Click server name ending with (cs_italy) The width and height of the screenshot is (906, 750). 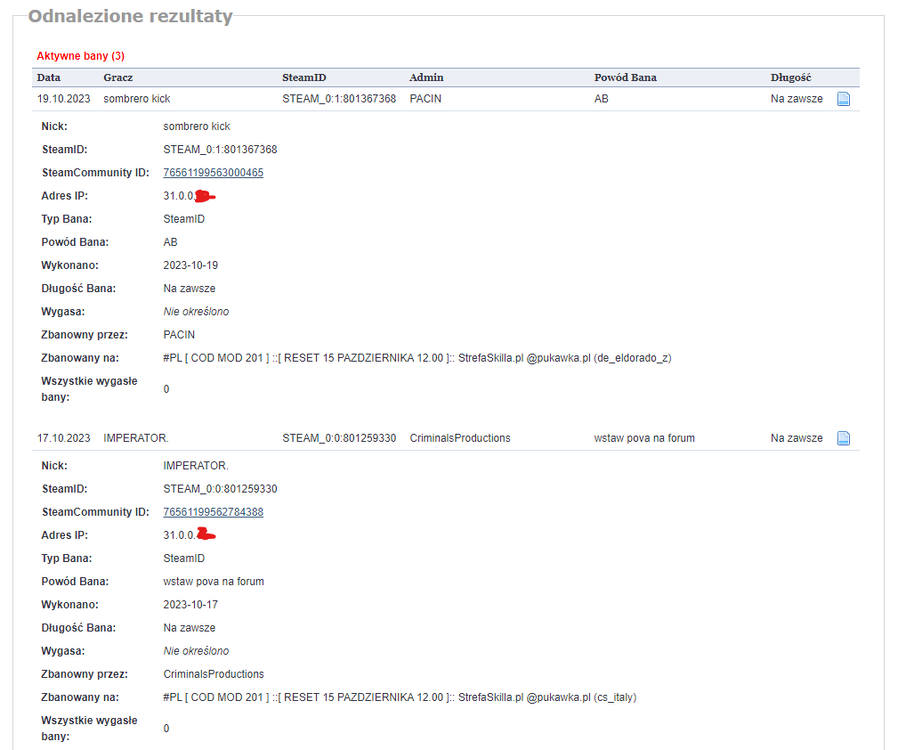[x=400, y=697]
